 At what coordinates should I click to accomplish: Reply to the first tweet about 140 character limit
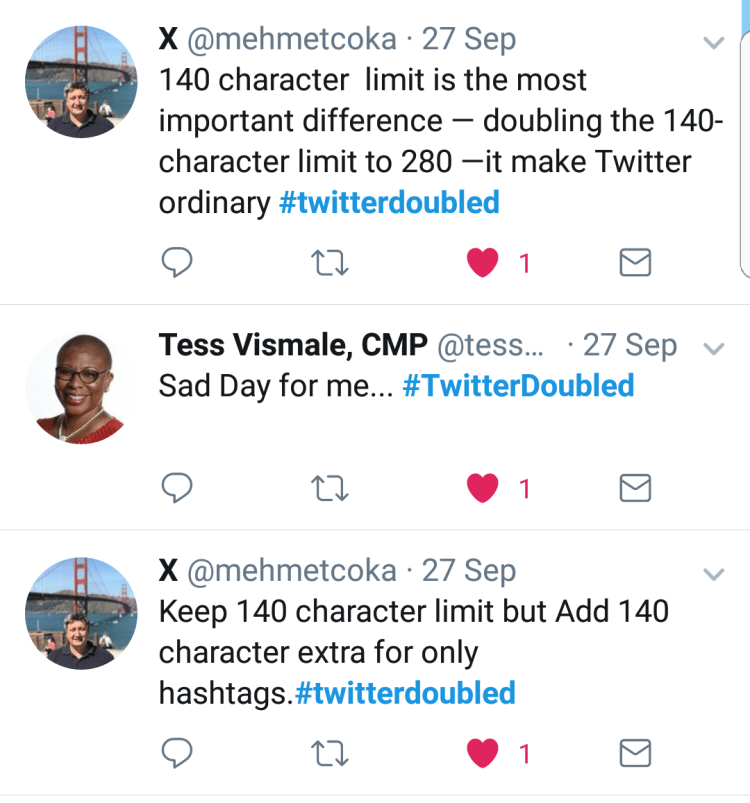point(176,263)
